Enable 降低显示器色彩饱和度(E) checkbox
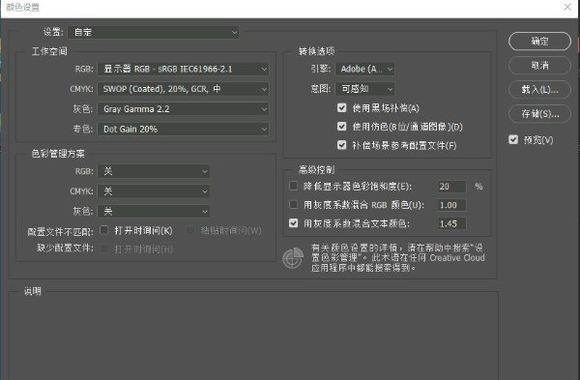Viewport: 580px width, 380px height. [x=293, y=186]
